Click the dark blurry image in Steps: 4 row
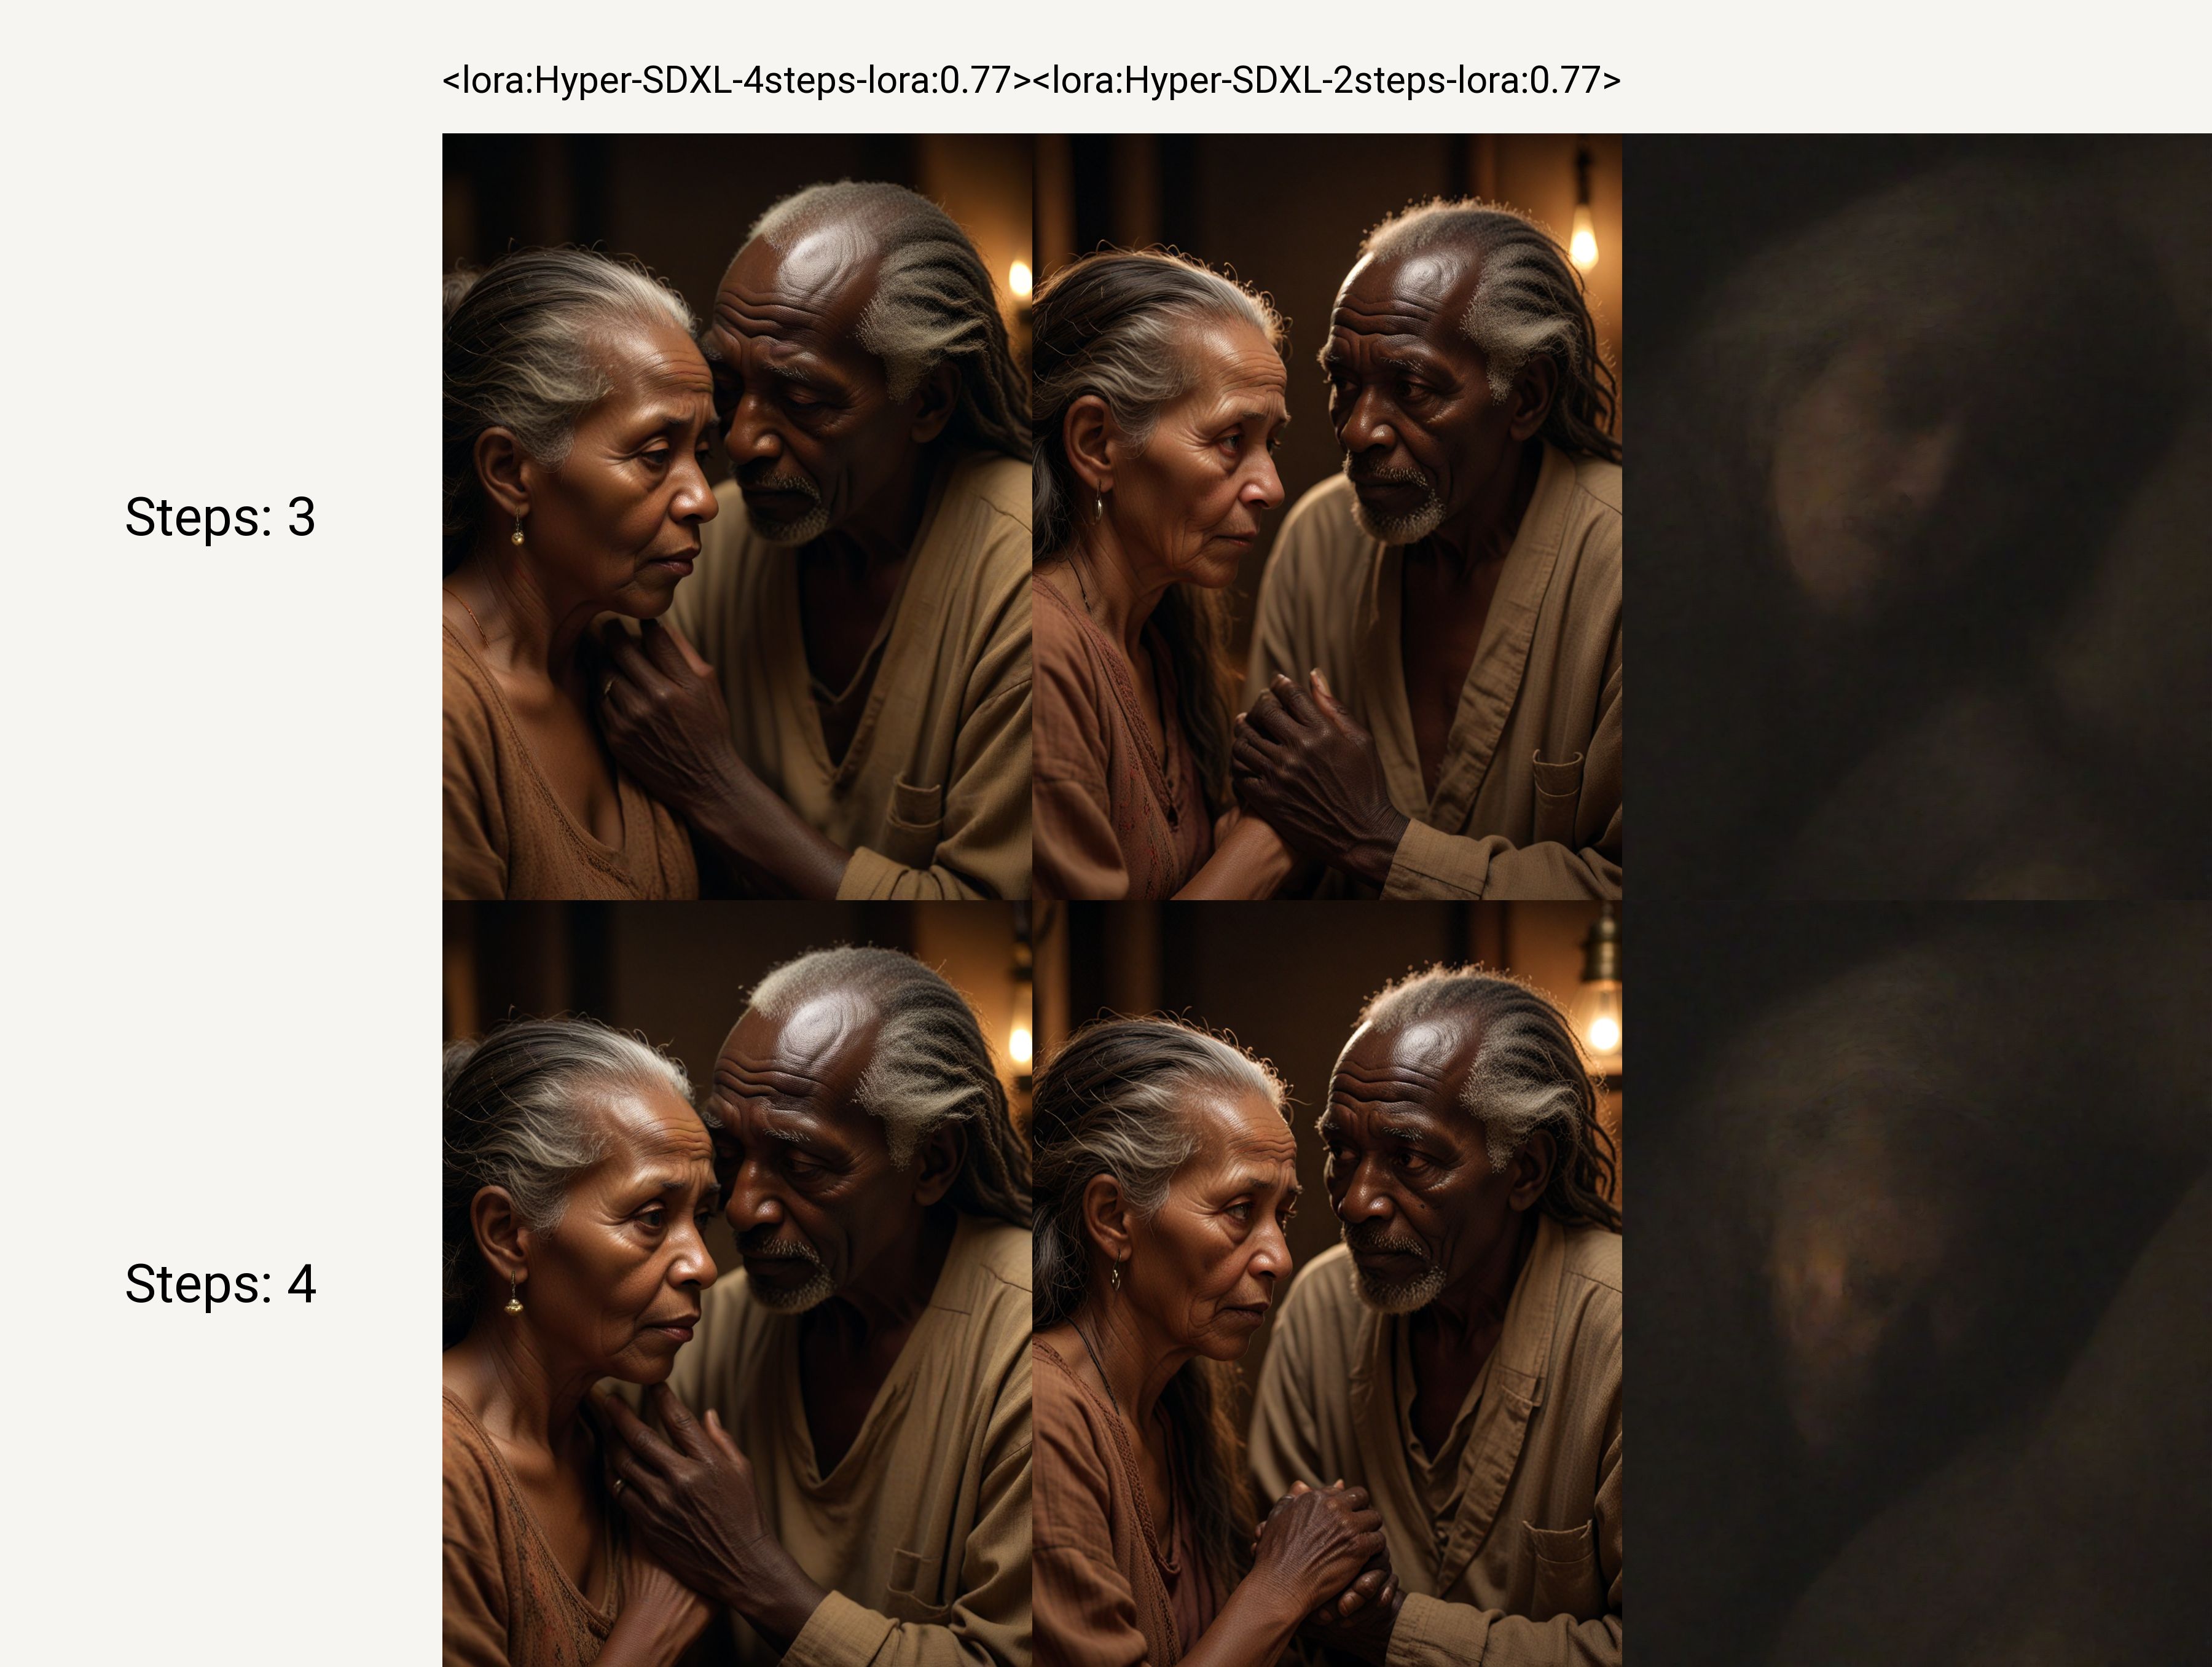This screenshot has height=1667, width=2212. [x=1917, y=1283]
